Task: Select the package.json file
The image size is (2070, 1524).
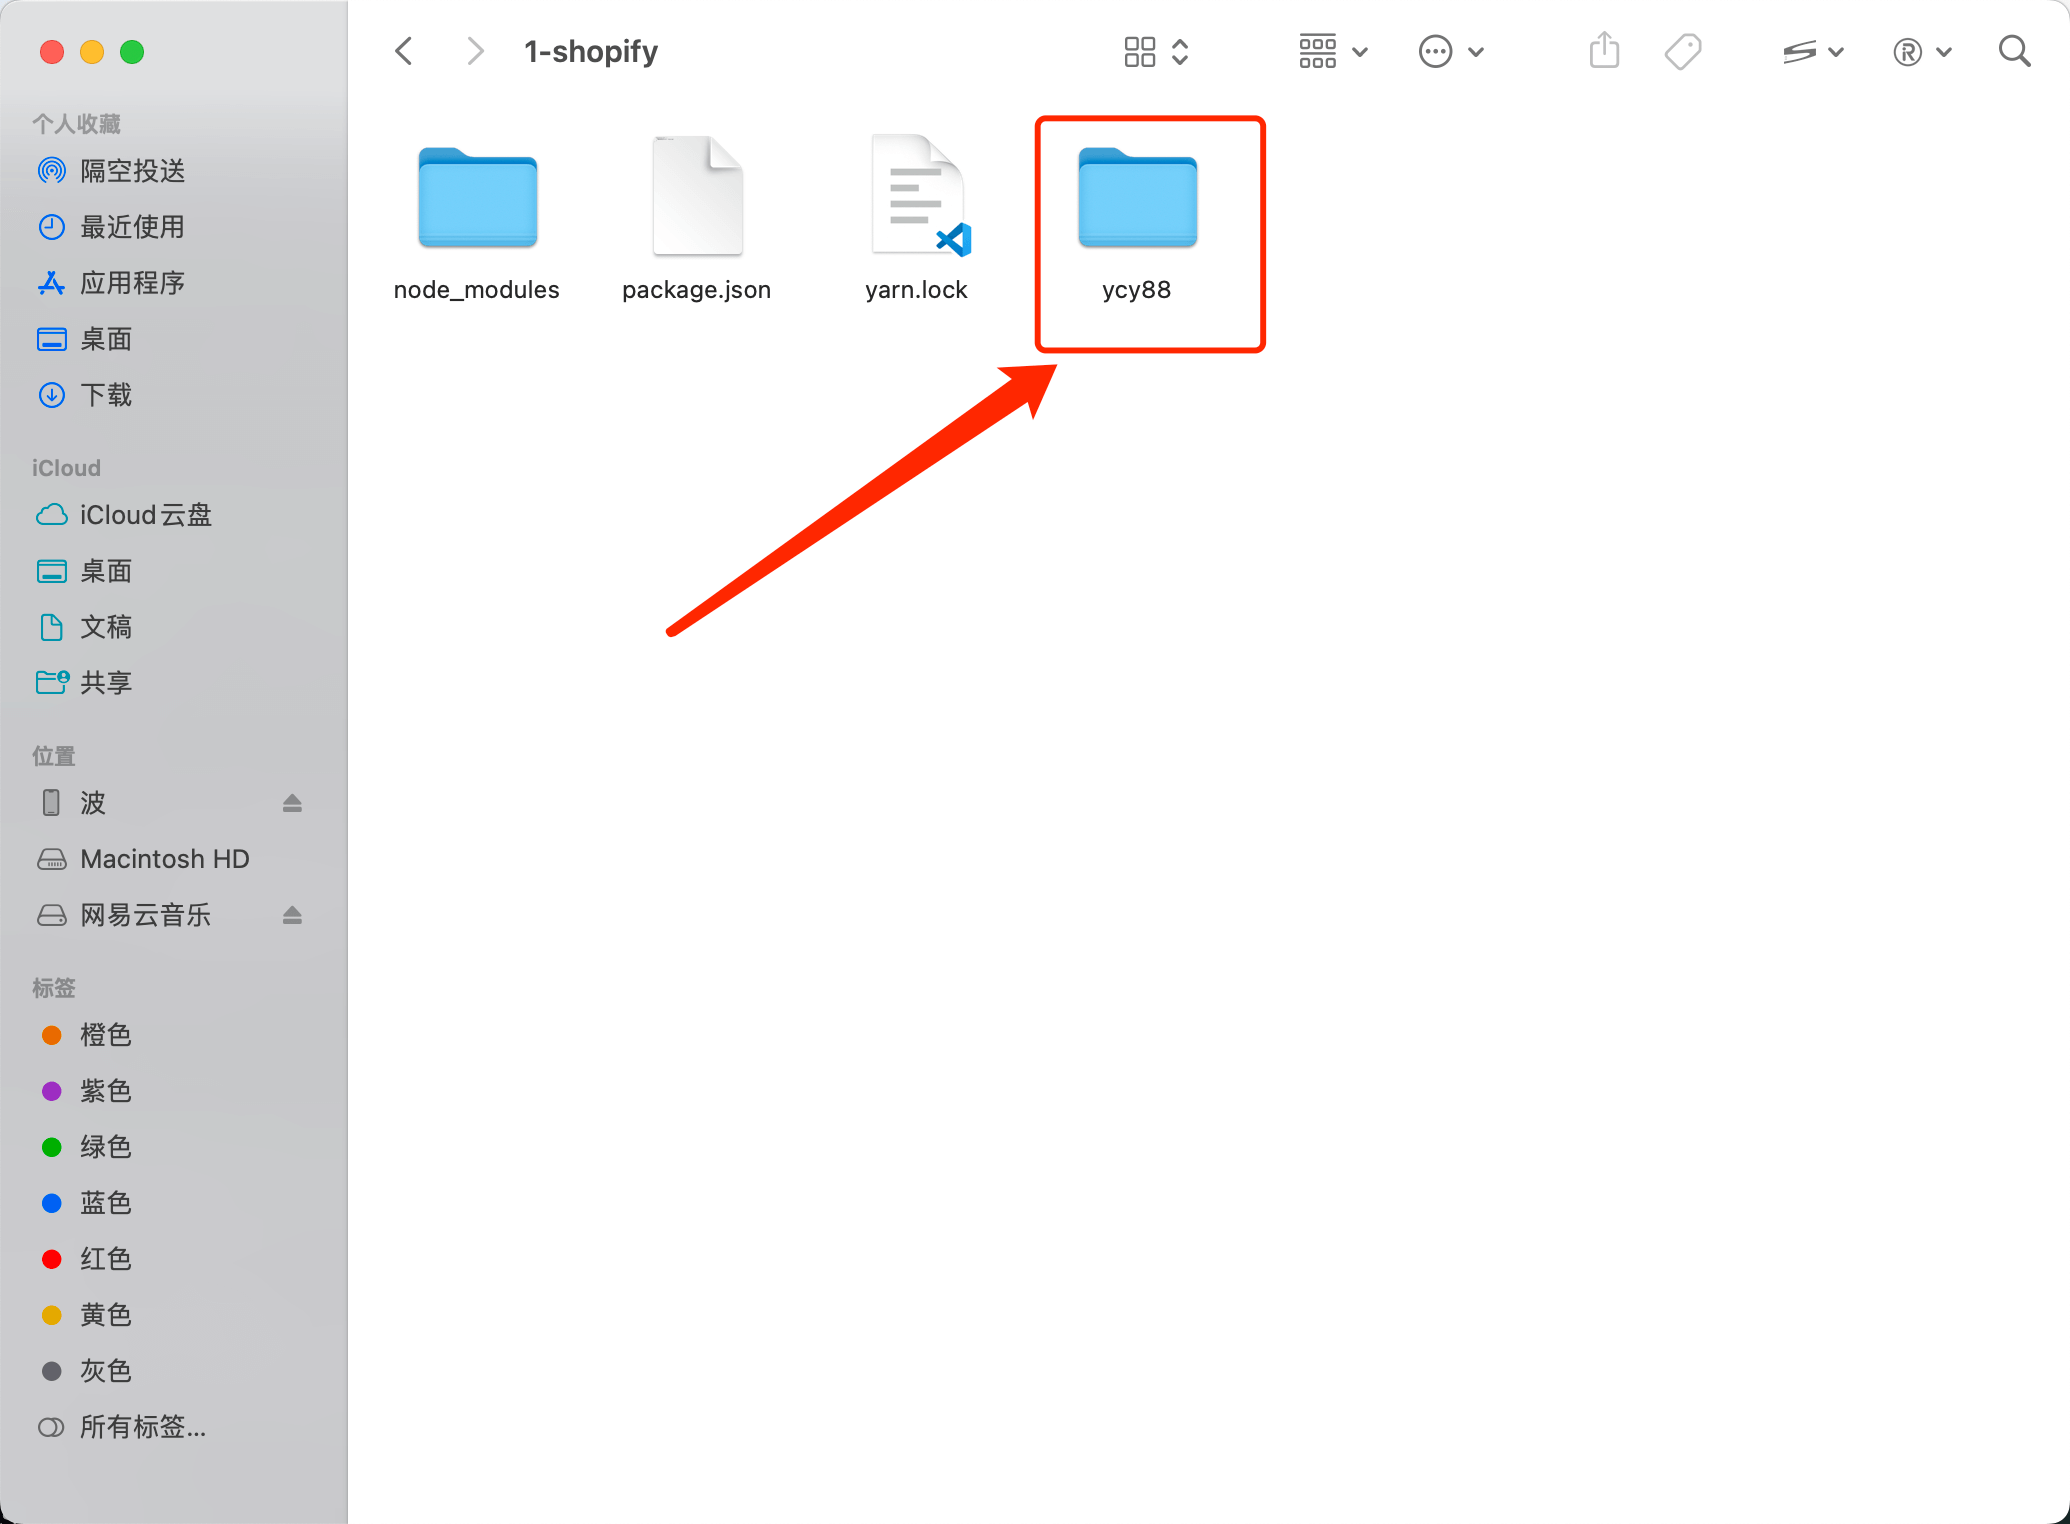Action: (697, 199)
